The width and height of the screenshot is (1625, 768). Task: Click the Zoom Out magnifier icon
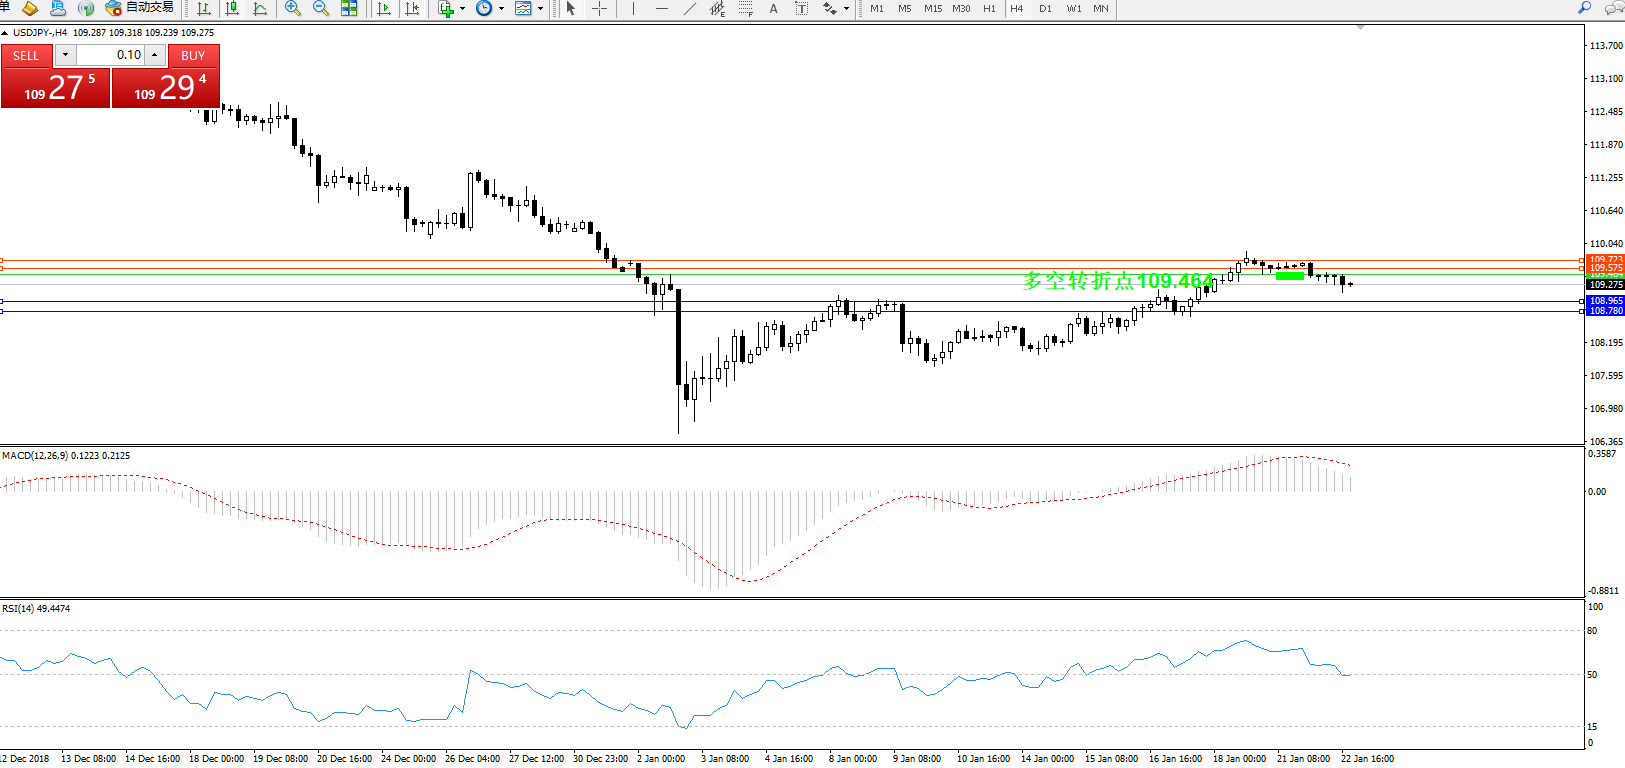pos(320,8)
